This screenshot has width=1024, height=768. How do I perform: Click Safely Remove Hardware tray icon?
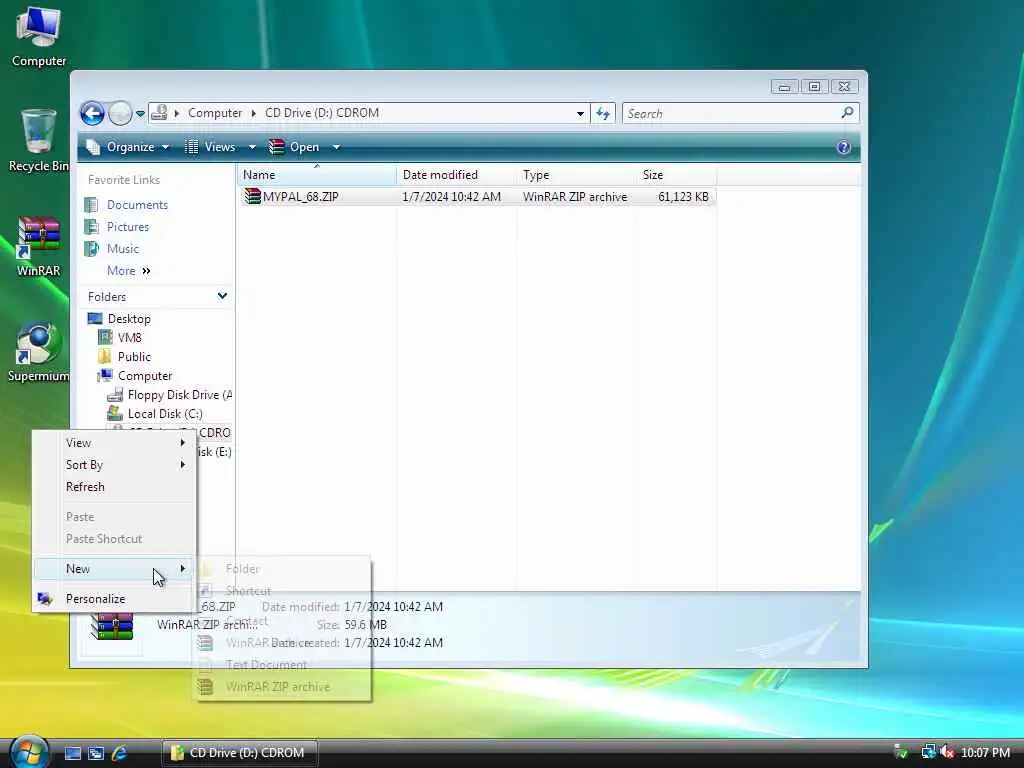[901, 752]
